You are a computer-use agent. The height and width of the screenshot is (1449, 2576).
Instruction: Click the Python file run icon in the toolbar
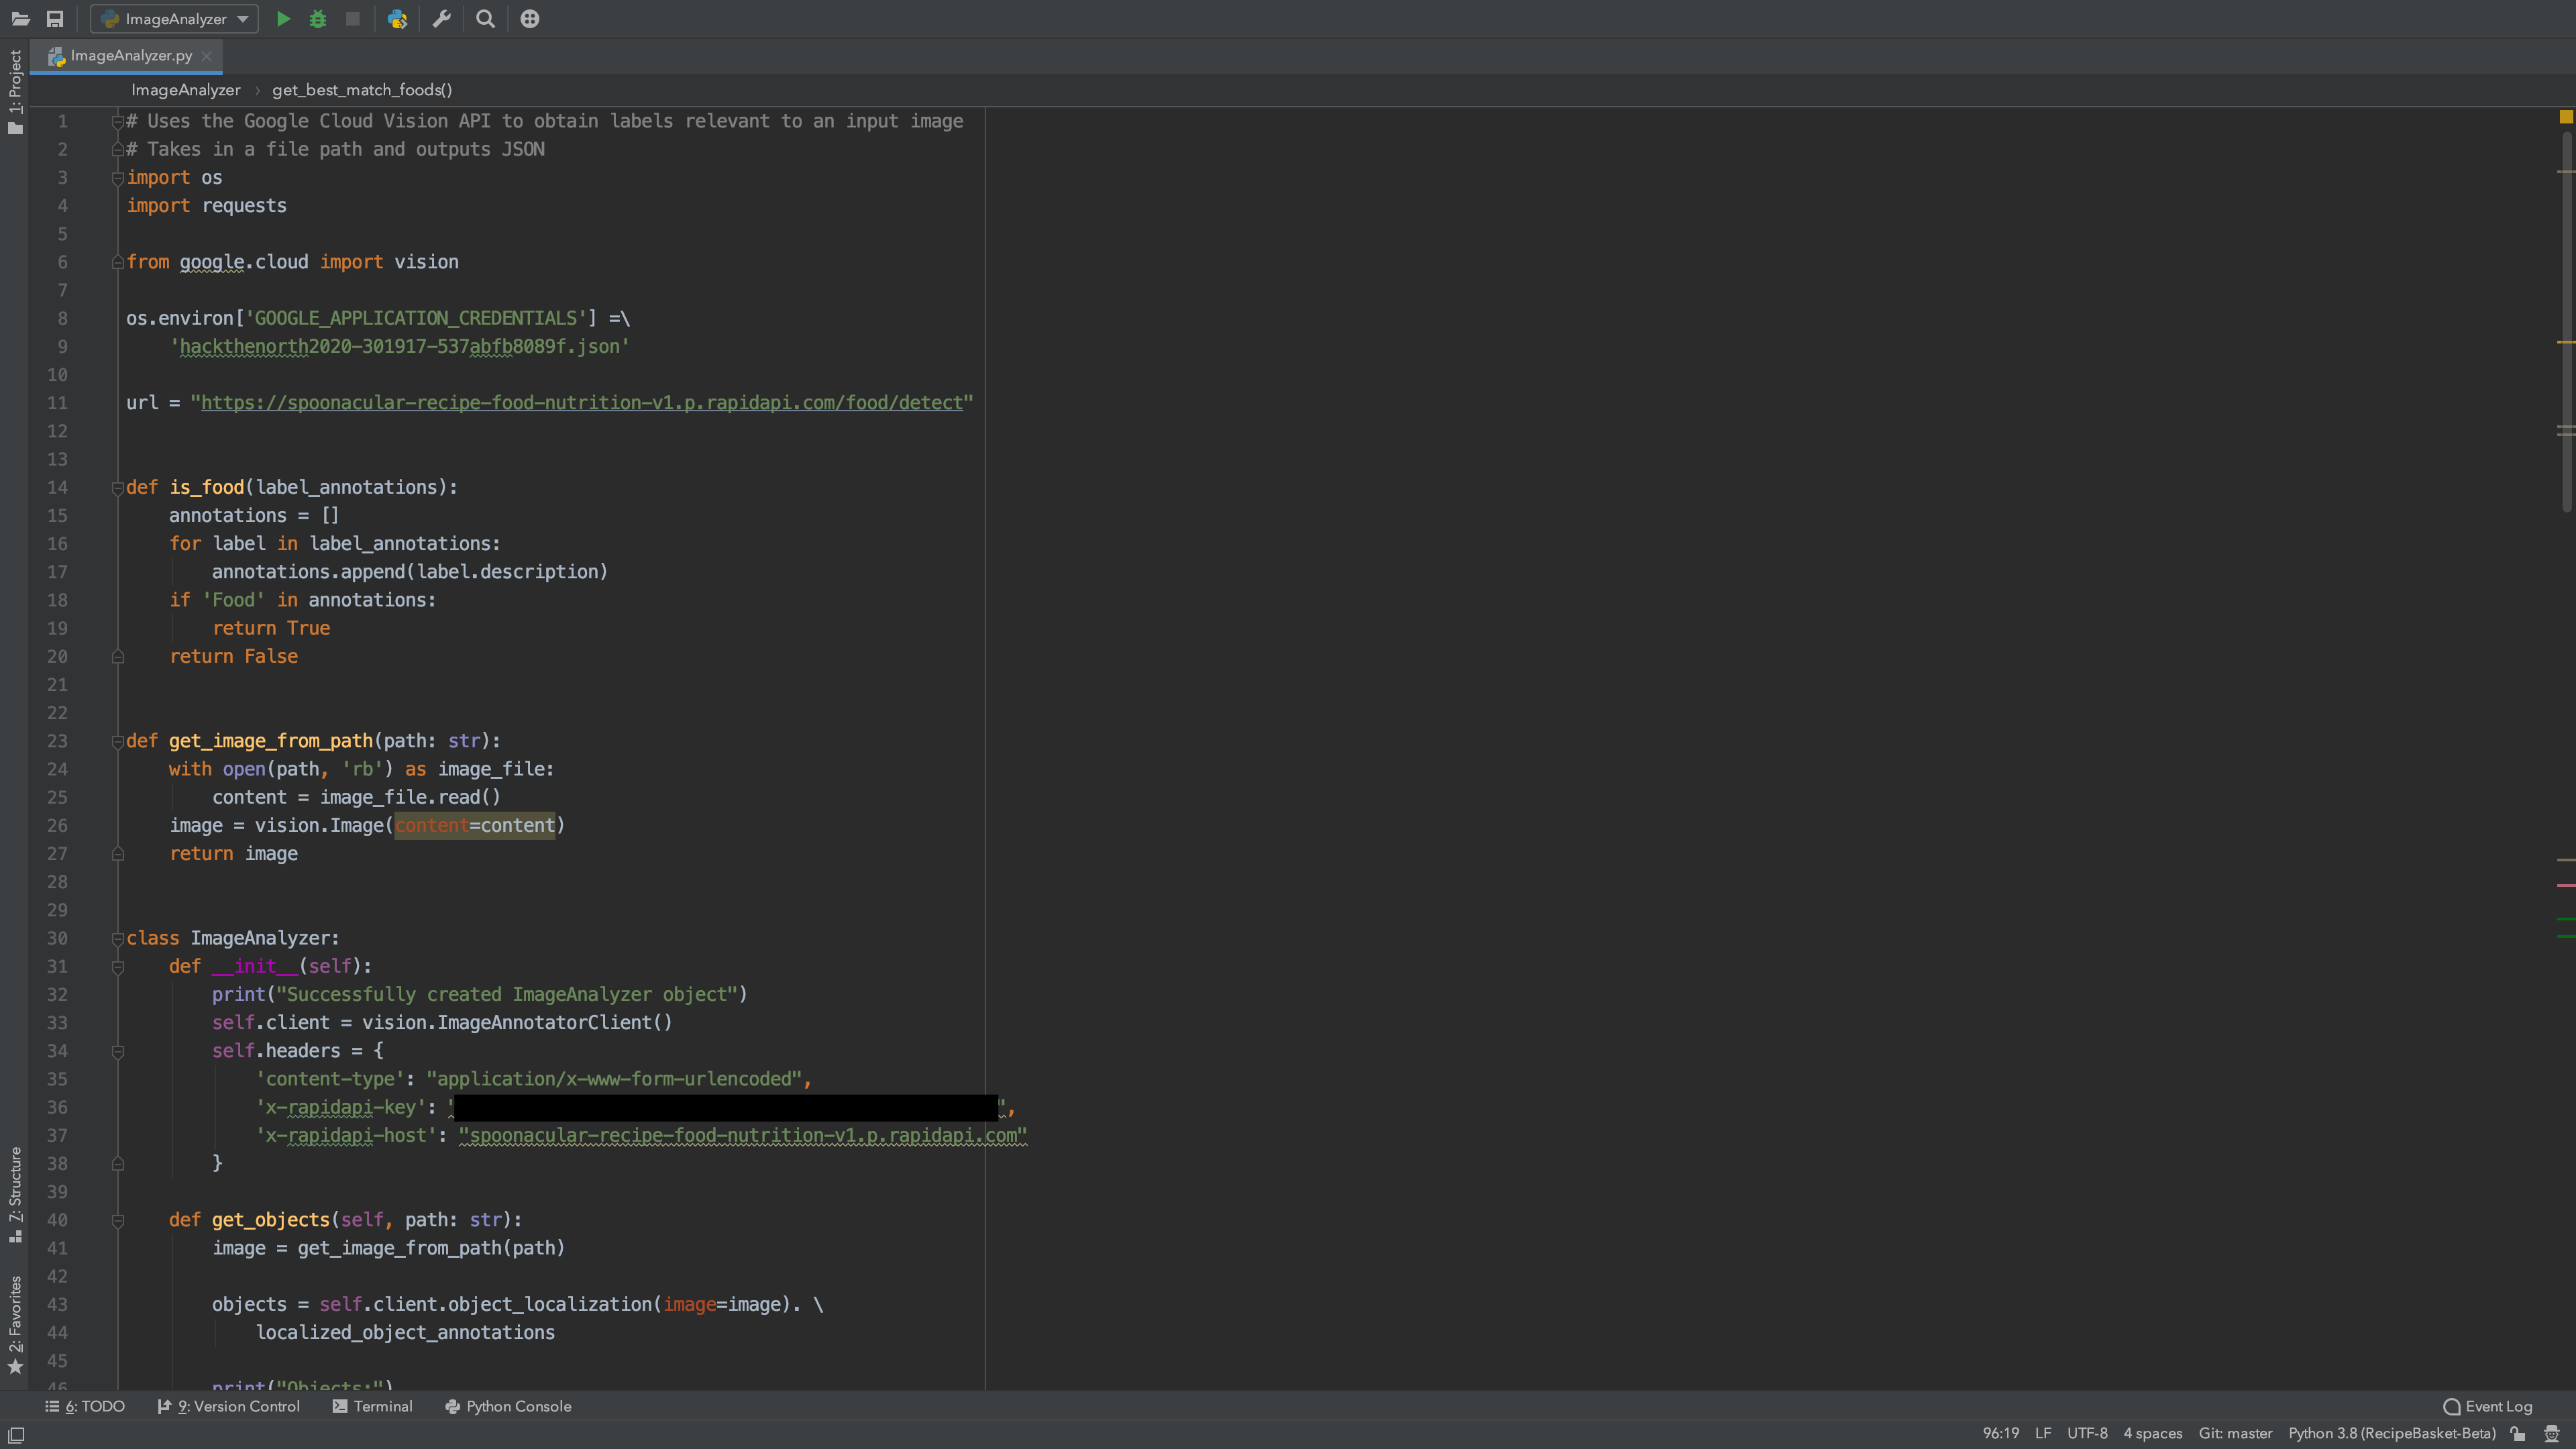pyautogui.click(x=397, y=19)
